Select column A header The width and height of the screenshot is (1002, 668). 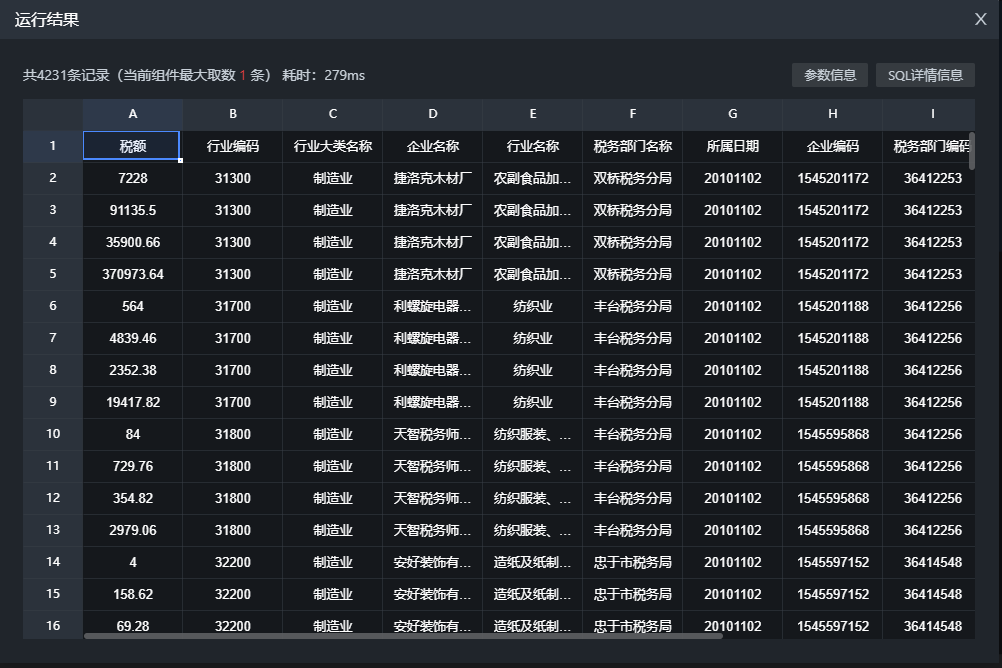point(133,114)
